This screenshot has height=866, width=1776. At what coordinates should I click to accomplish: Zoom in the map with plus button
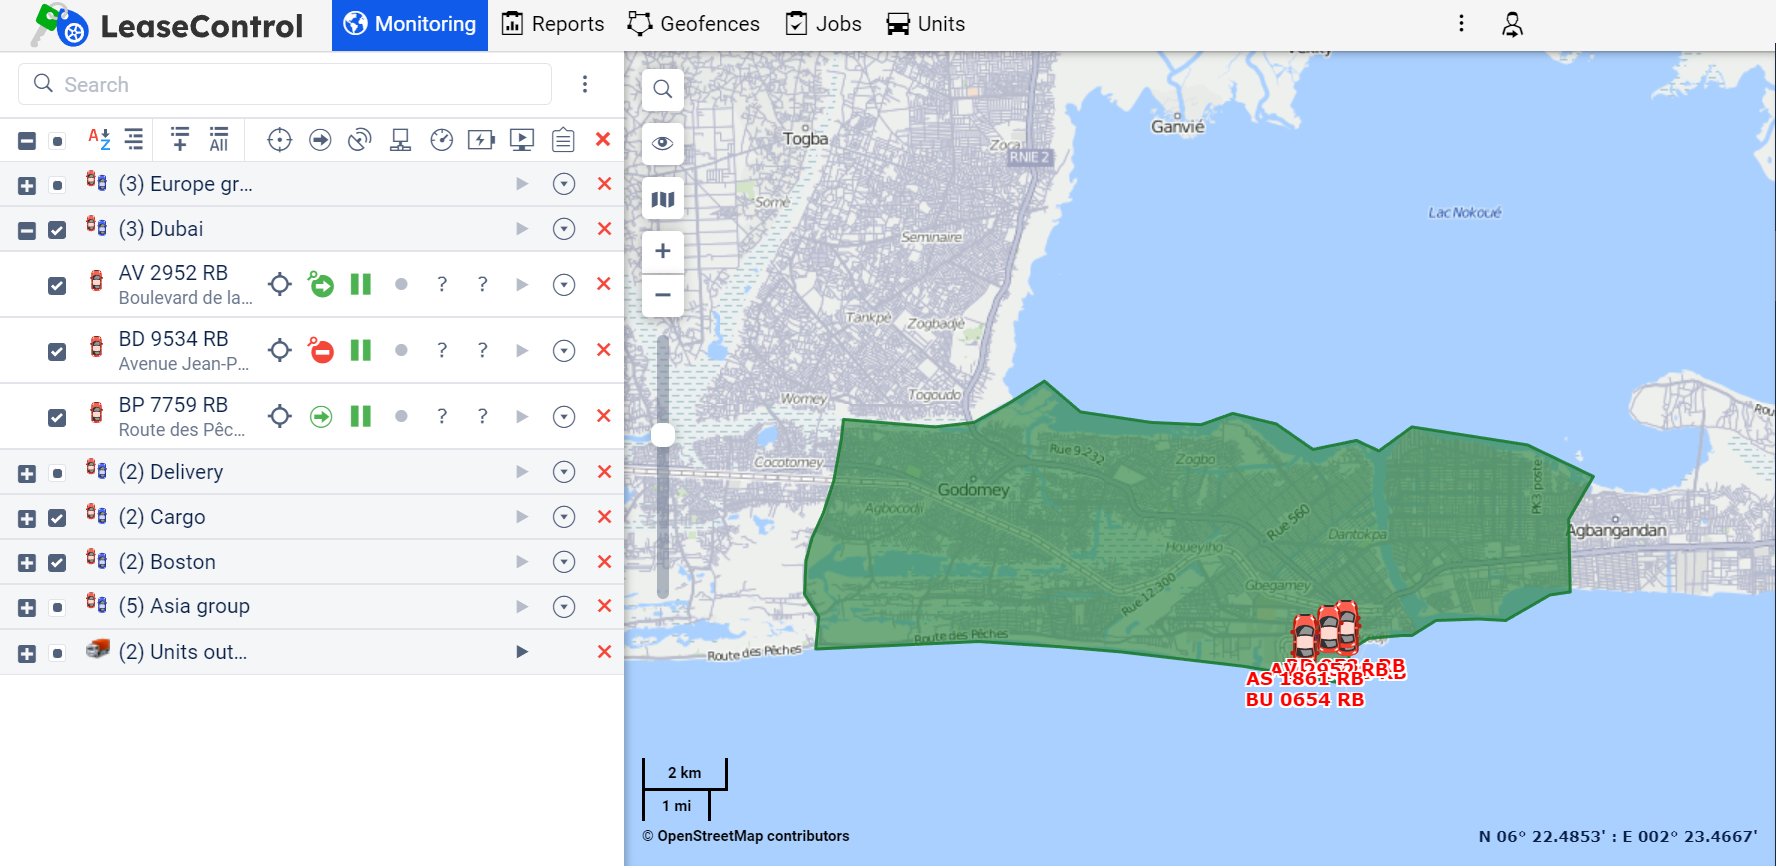662,251
